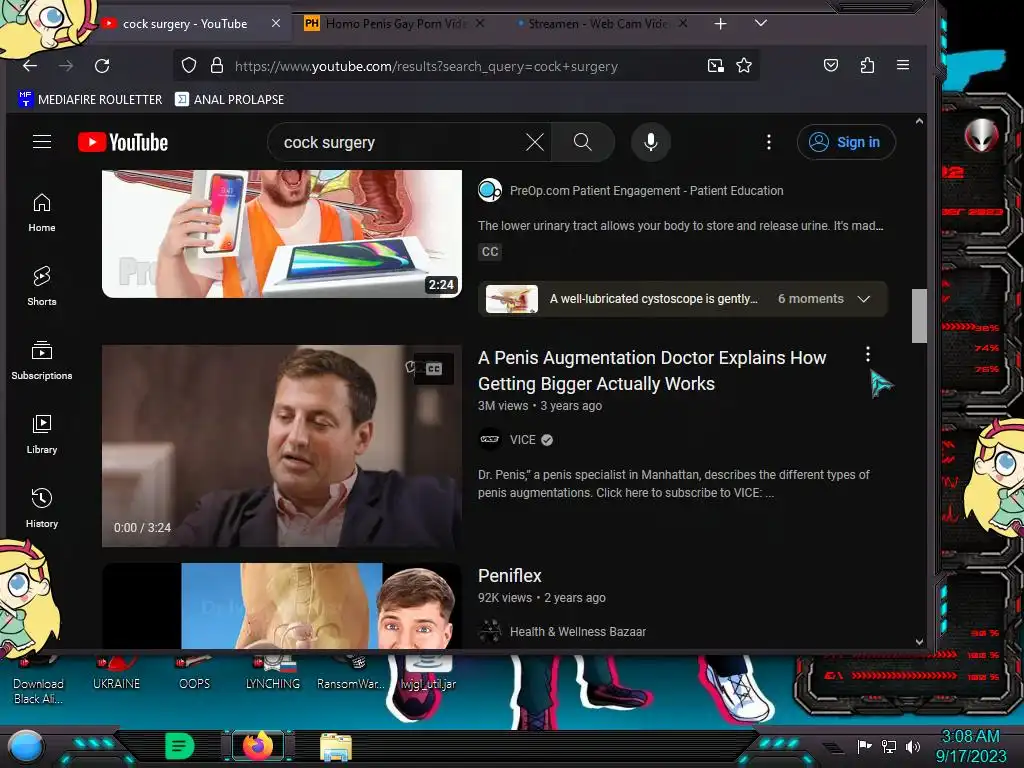Switch to the Streamen Web Cam tab
1024x768 pixels.
600,24
